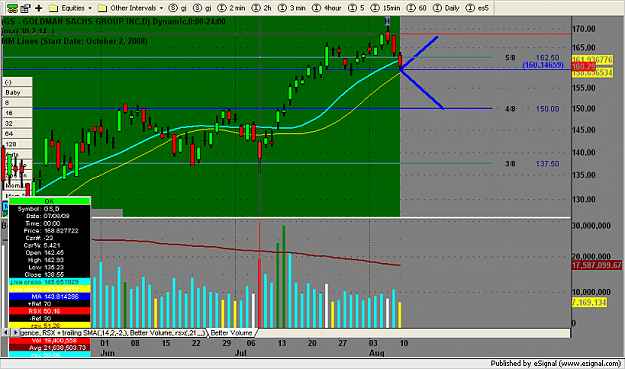Open the chart properties icon in toolbar
This screenshot has width=625, height=369.
[x=26, y=8]
